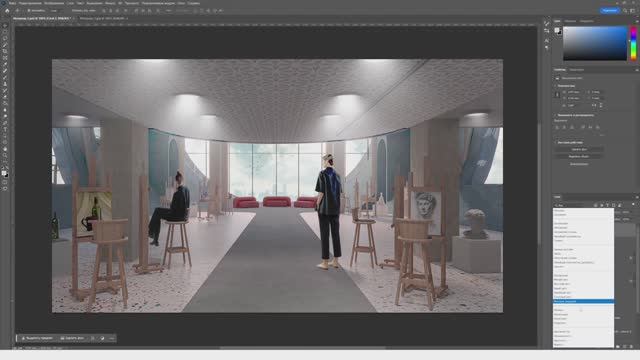Click the type layer filter icon in Layers
The image size is (640, 360).
coord(607,205)
